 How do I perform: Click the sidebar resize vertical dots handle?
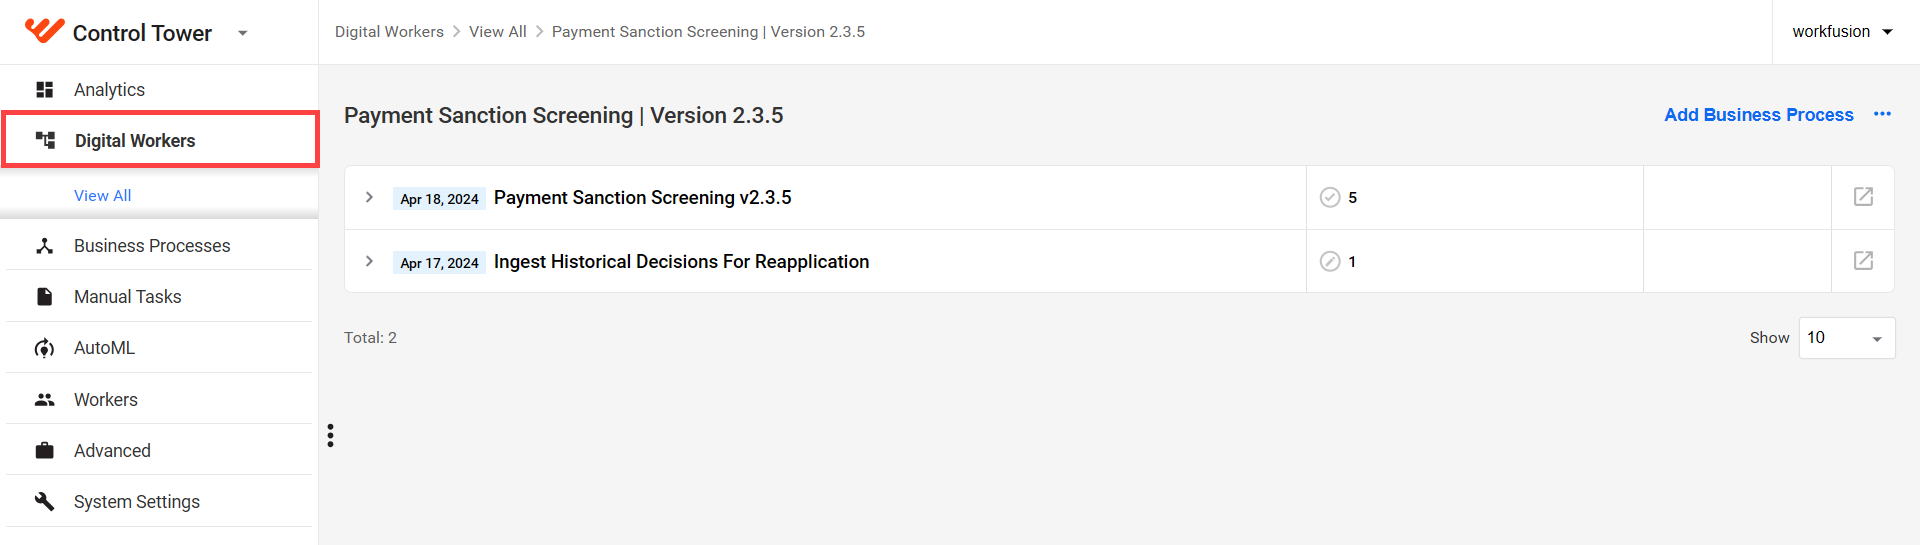tap(330, 435)
